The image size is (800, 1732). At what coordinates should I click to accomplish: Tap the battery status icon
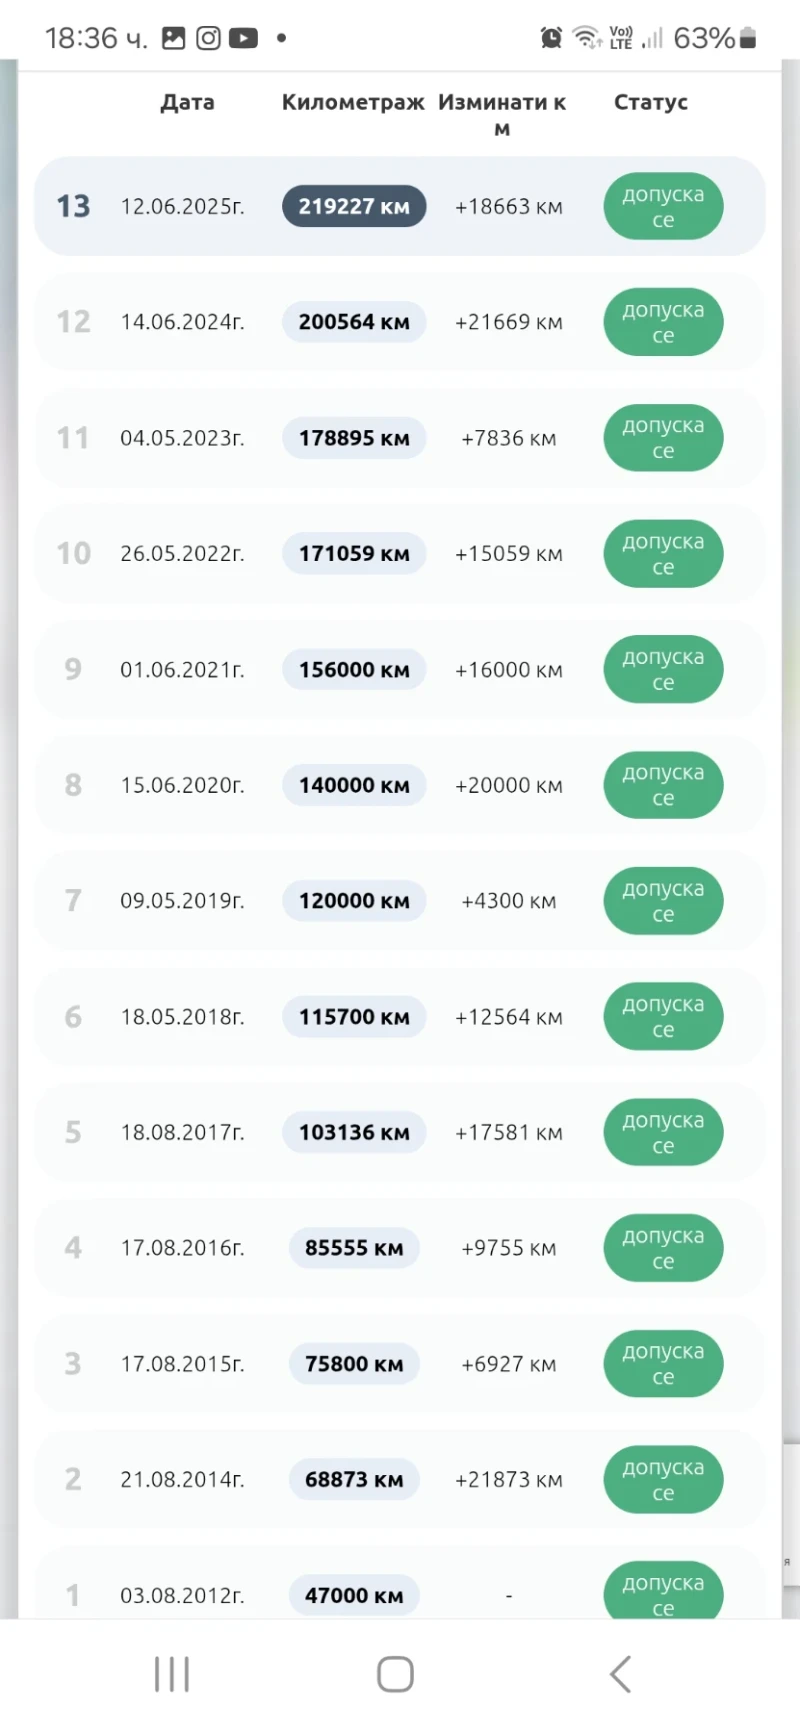pos(748,38)
